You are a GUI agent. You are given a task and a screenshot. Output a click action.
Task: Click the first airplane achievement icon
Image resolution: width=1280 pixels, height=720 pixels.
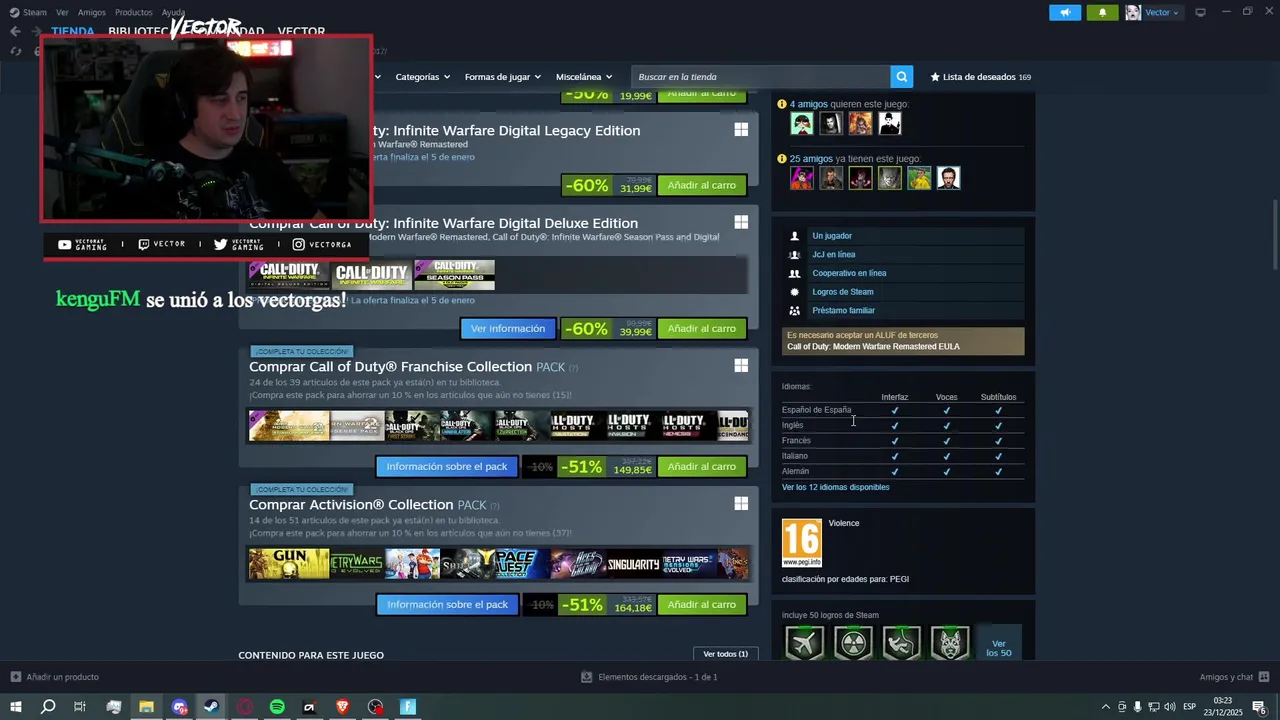point(804,643)
